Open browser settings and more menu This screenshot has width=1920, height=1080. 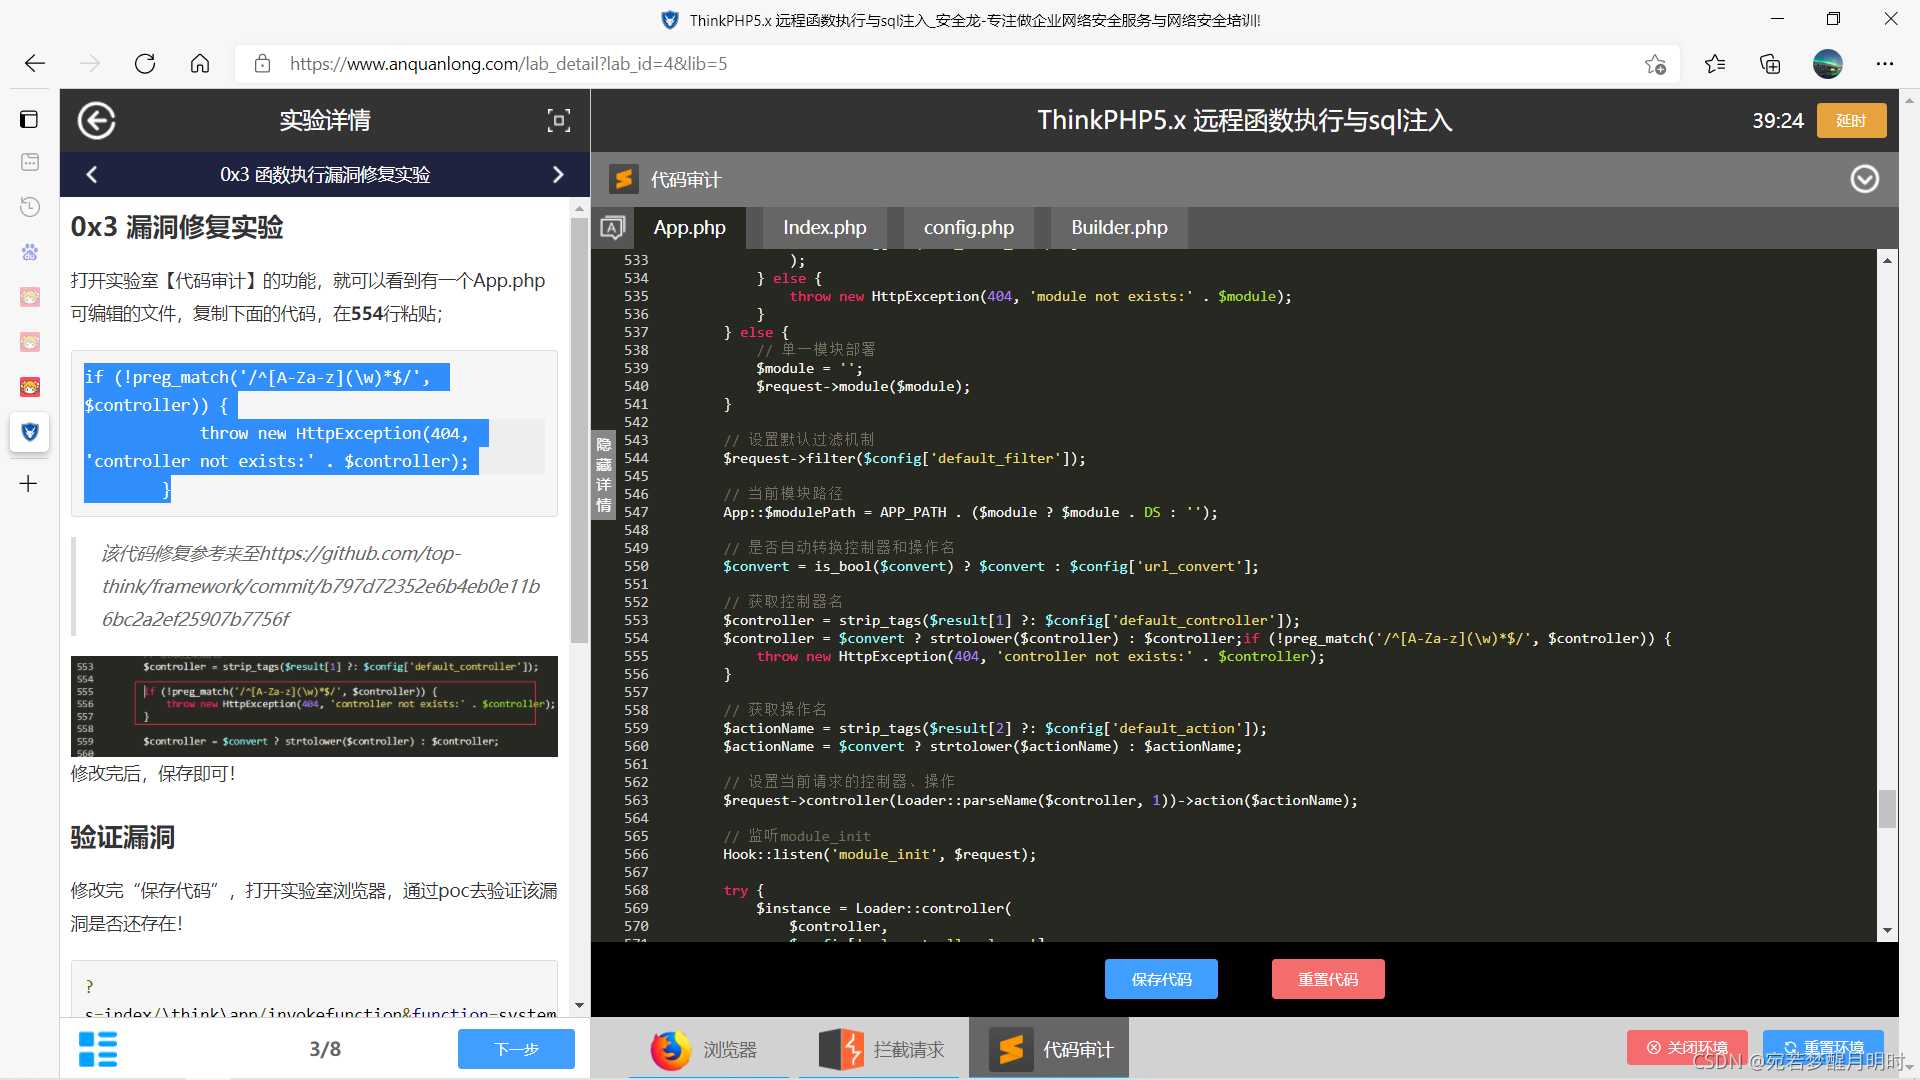pyautogui.click(x=1885, y=64)
